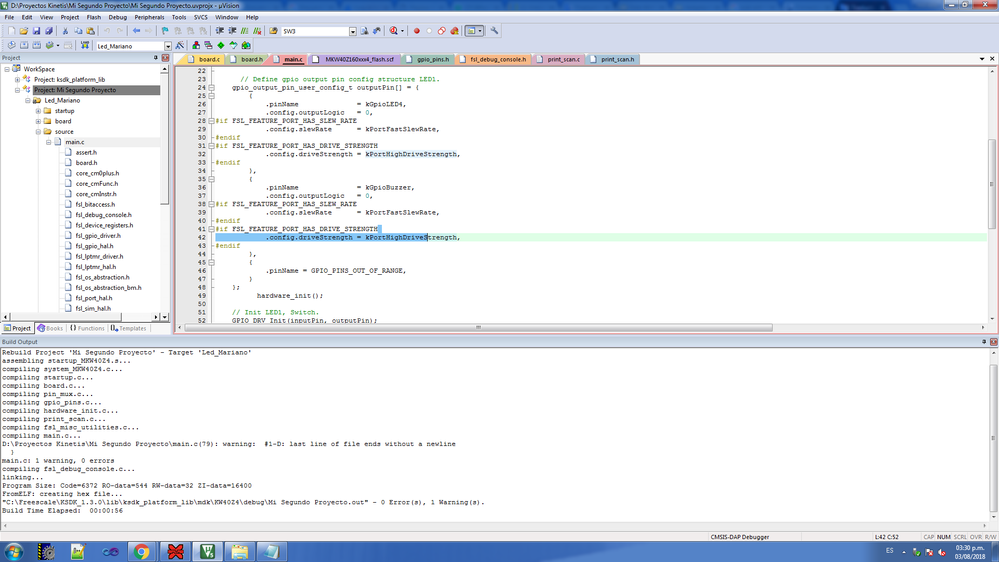Switch to print_scan.c editor tab
Image resolution: width=999 pixels, height=562 pixels.
click(559, 59)
